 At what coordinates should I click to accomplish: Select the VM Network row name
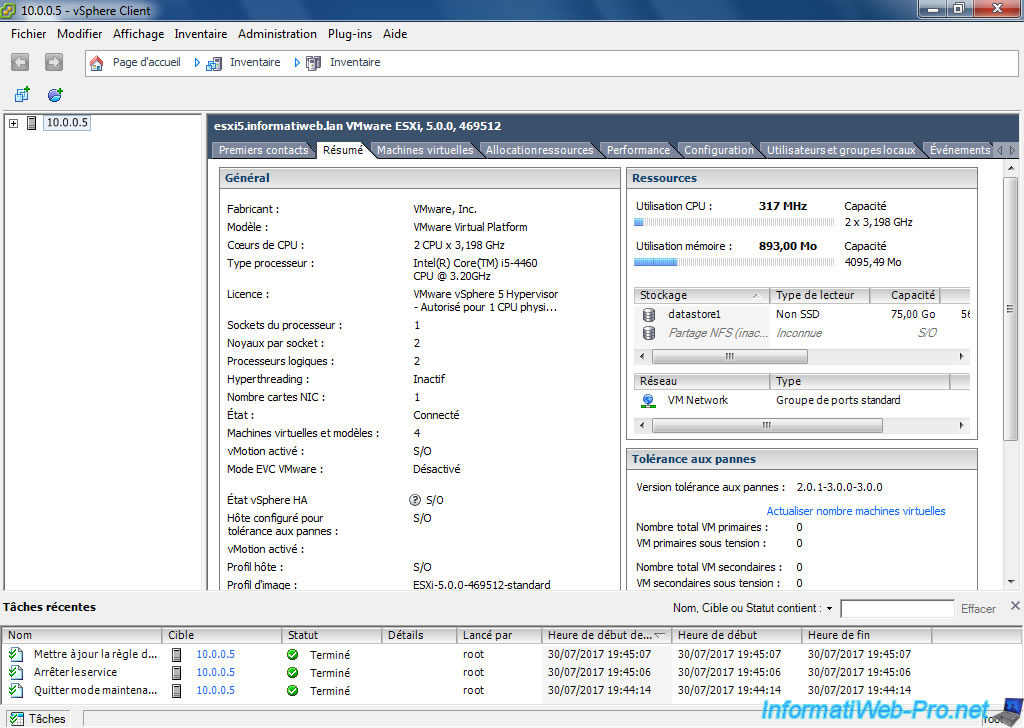point(697,400)
